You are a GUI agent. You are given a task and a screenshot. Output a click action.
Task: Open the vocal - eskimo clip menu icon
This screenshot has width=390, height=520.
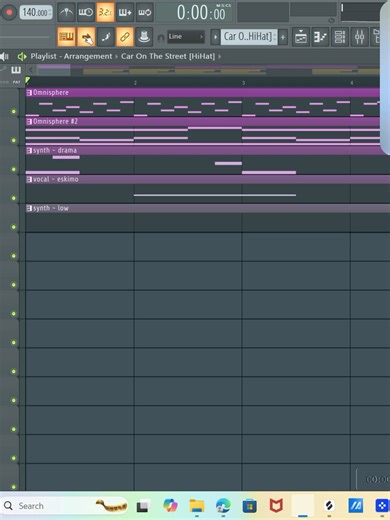click(x=29, y=179)
